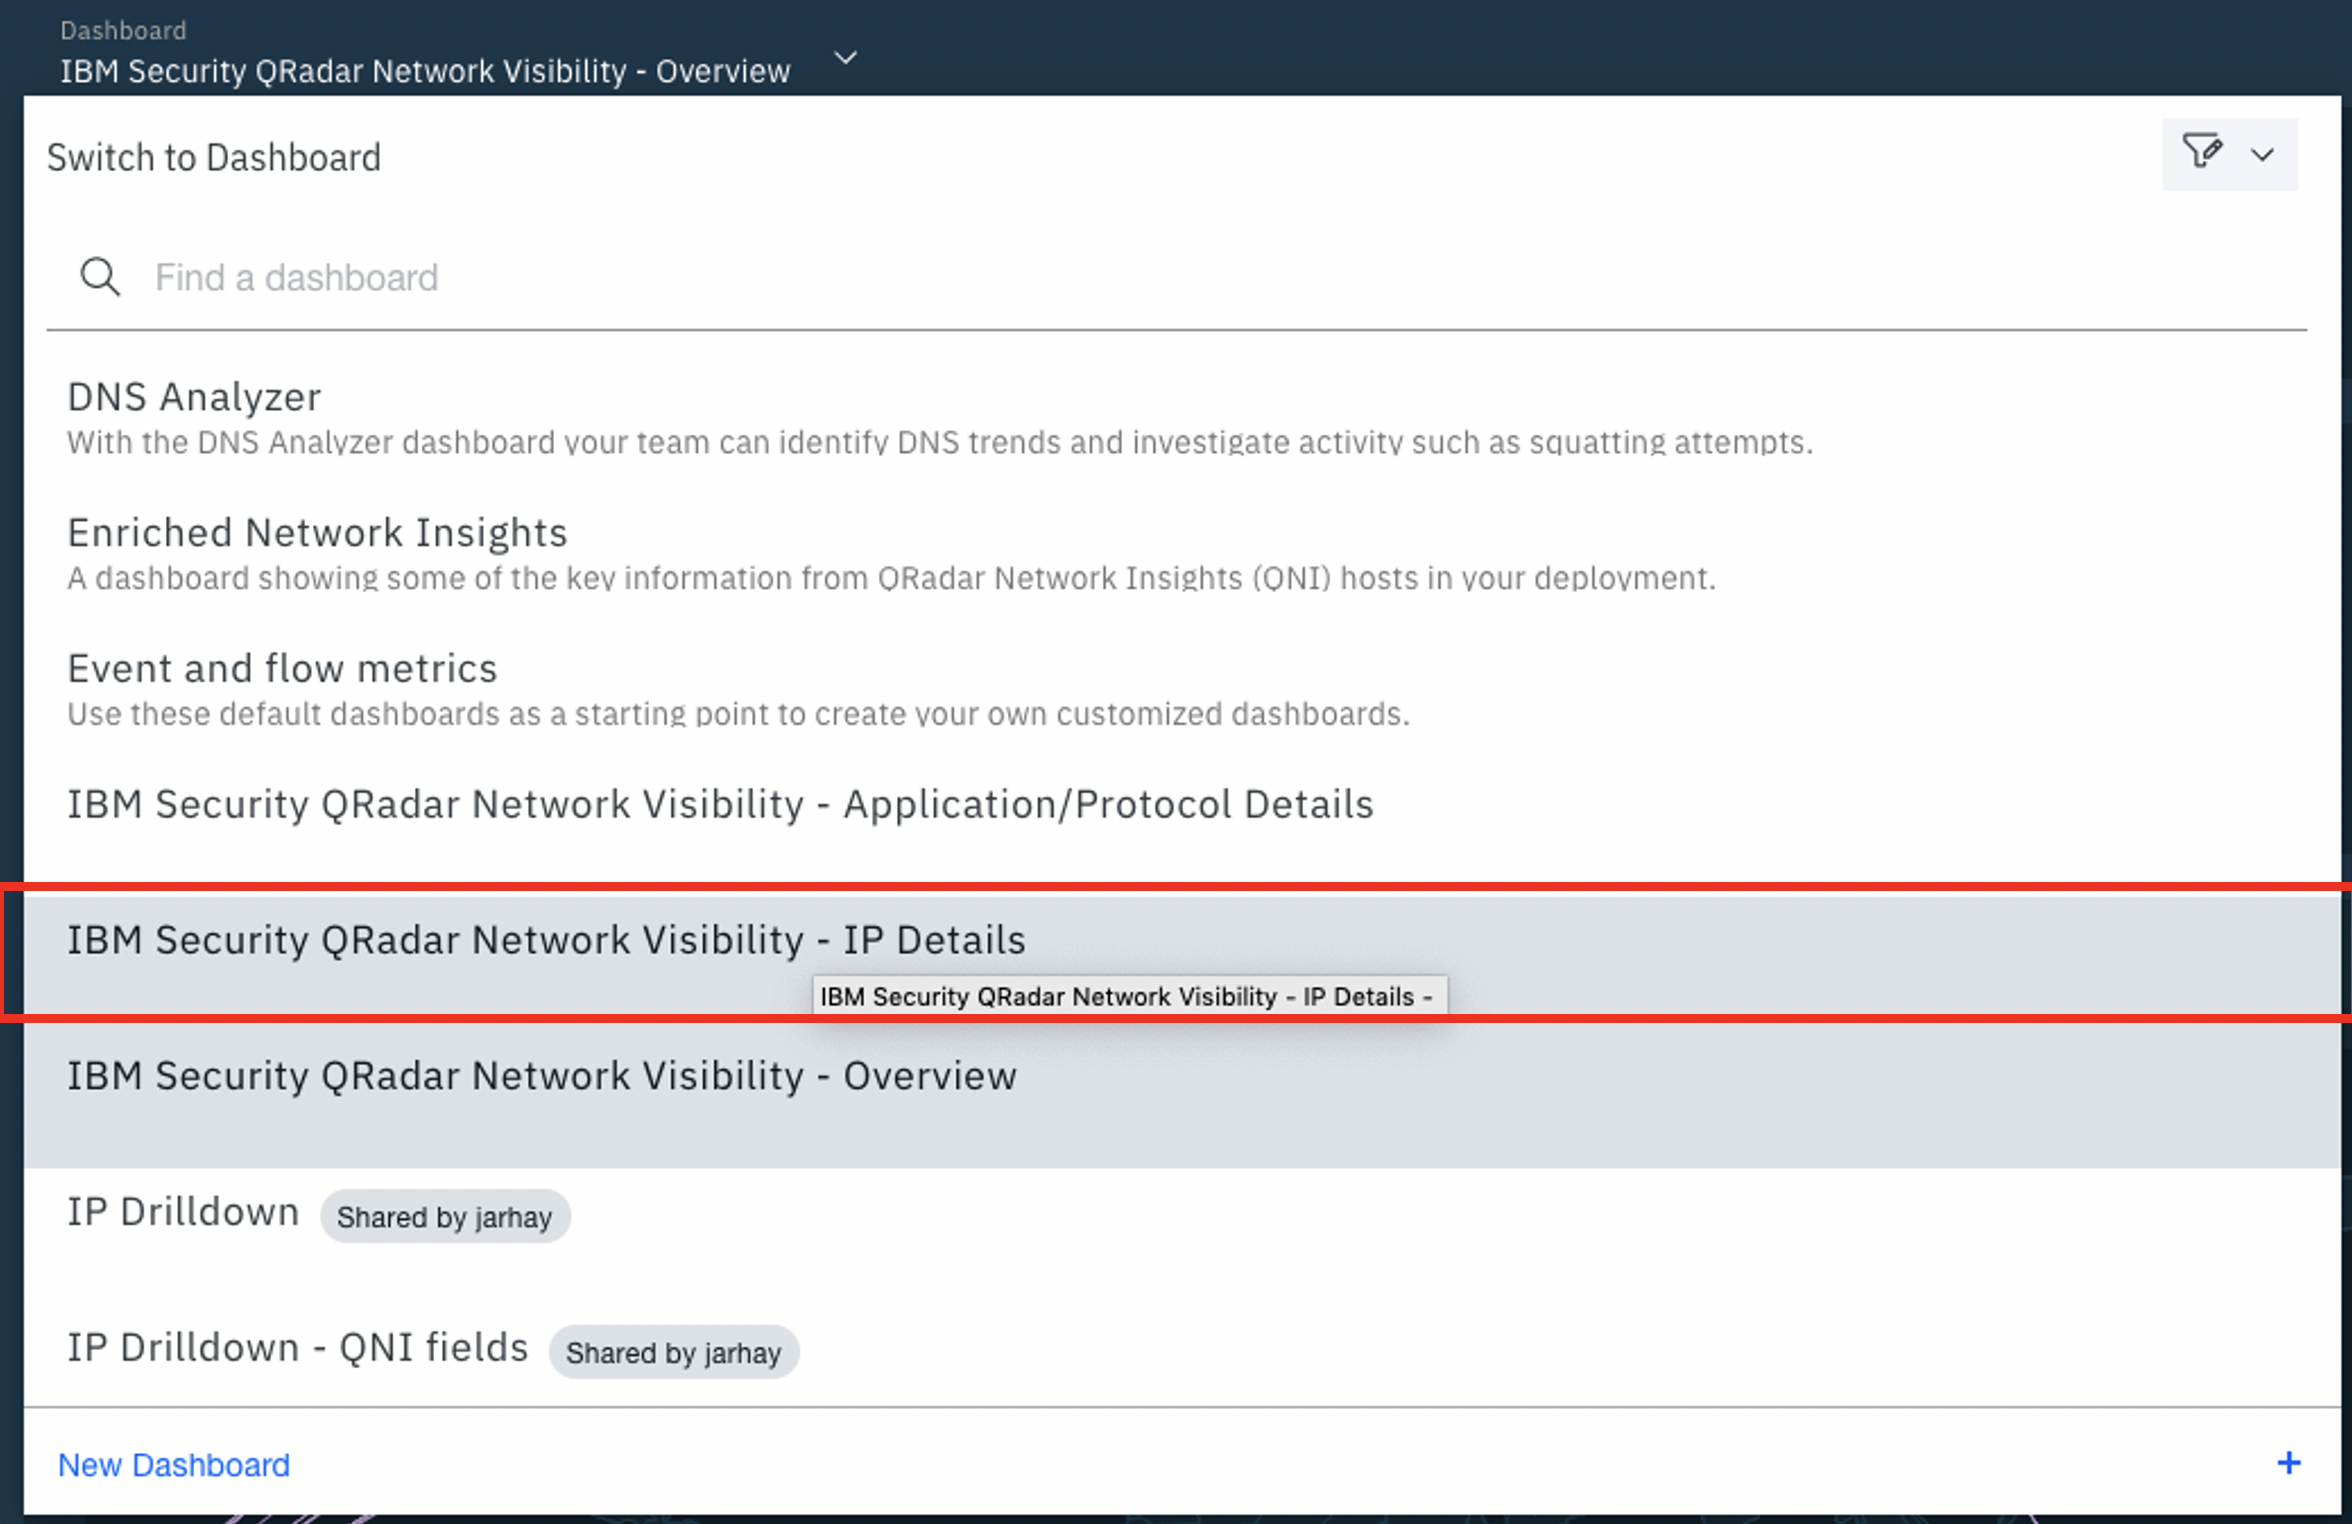Click the DNS Analyzer description text
The height and width of the screenshot is (1524, 2352).
[940, 442]
